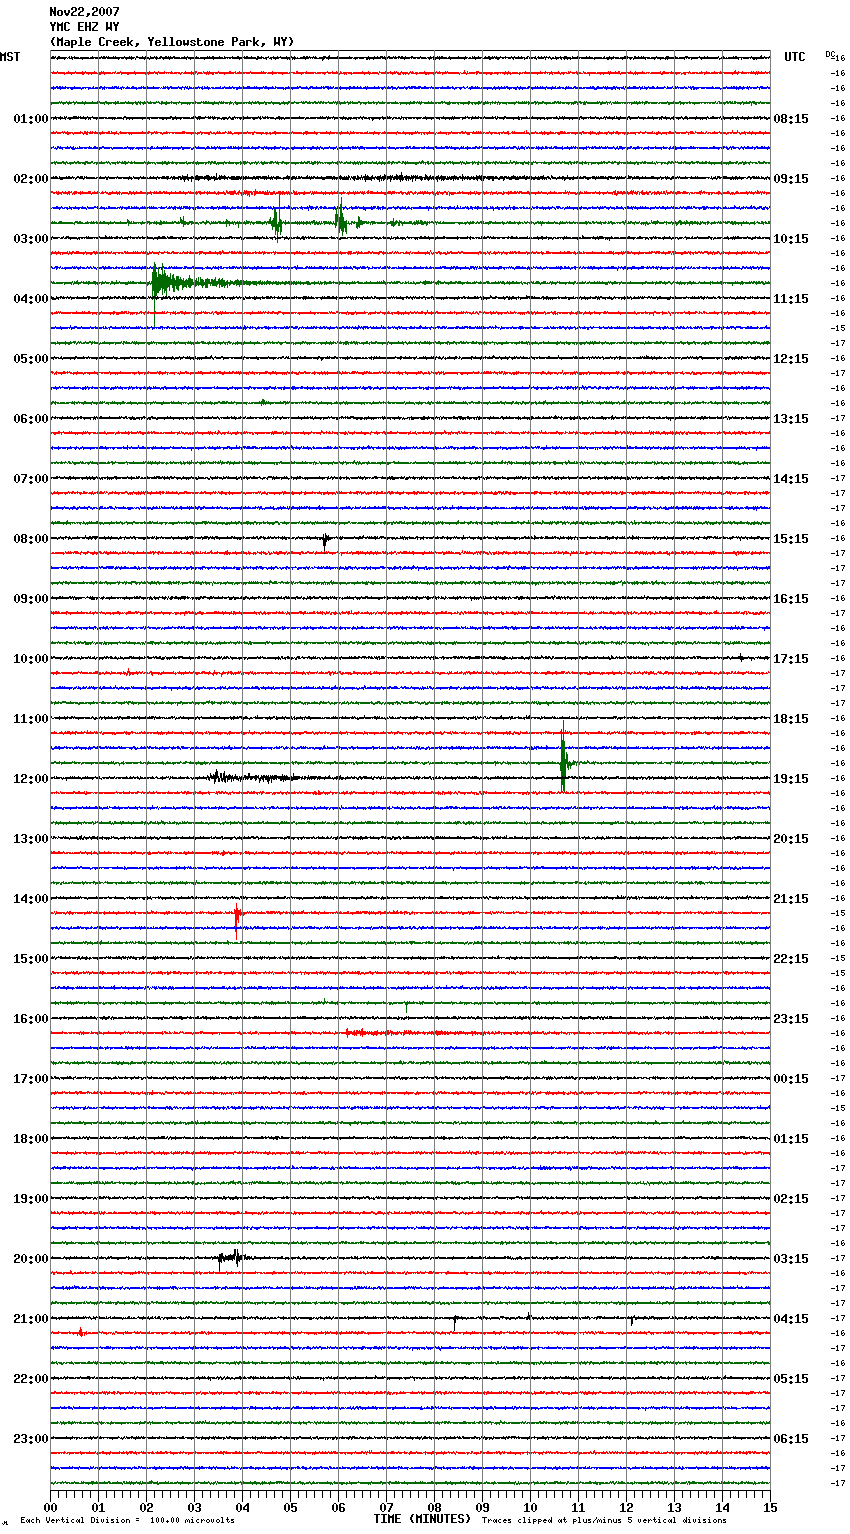Select the 04:00 MST time label

[x=31, y=299]
